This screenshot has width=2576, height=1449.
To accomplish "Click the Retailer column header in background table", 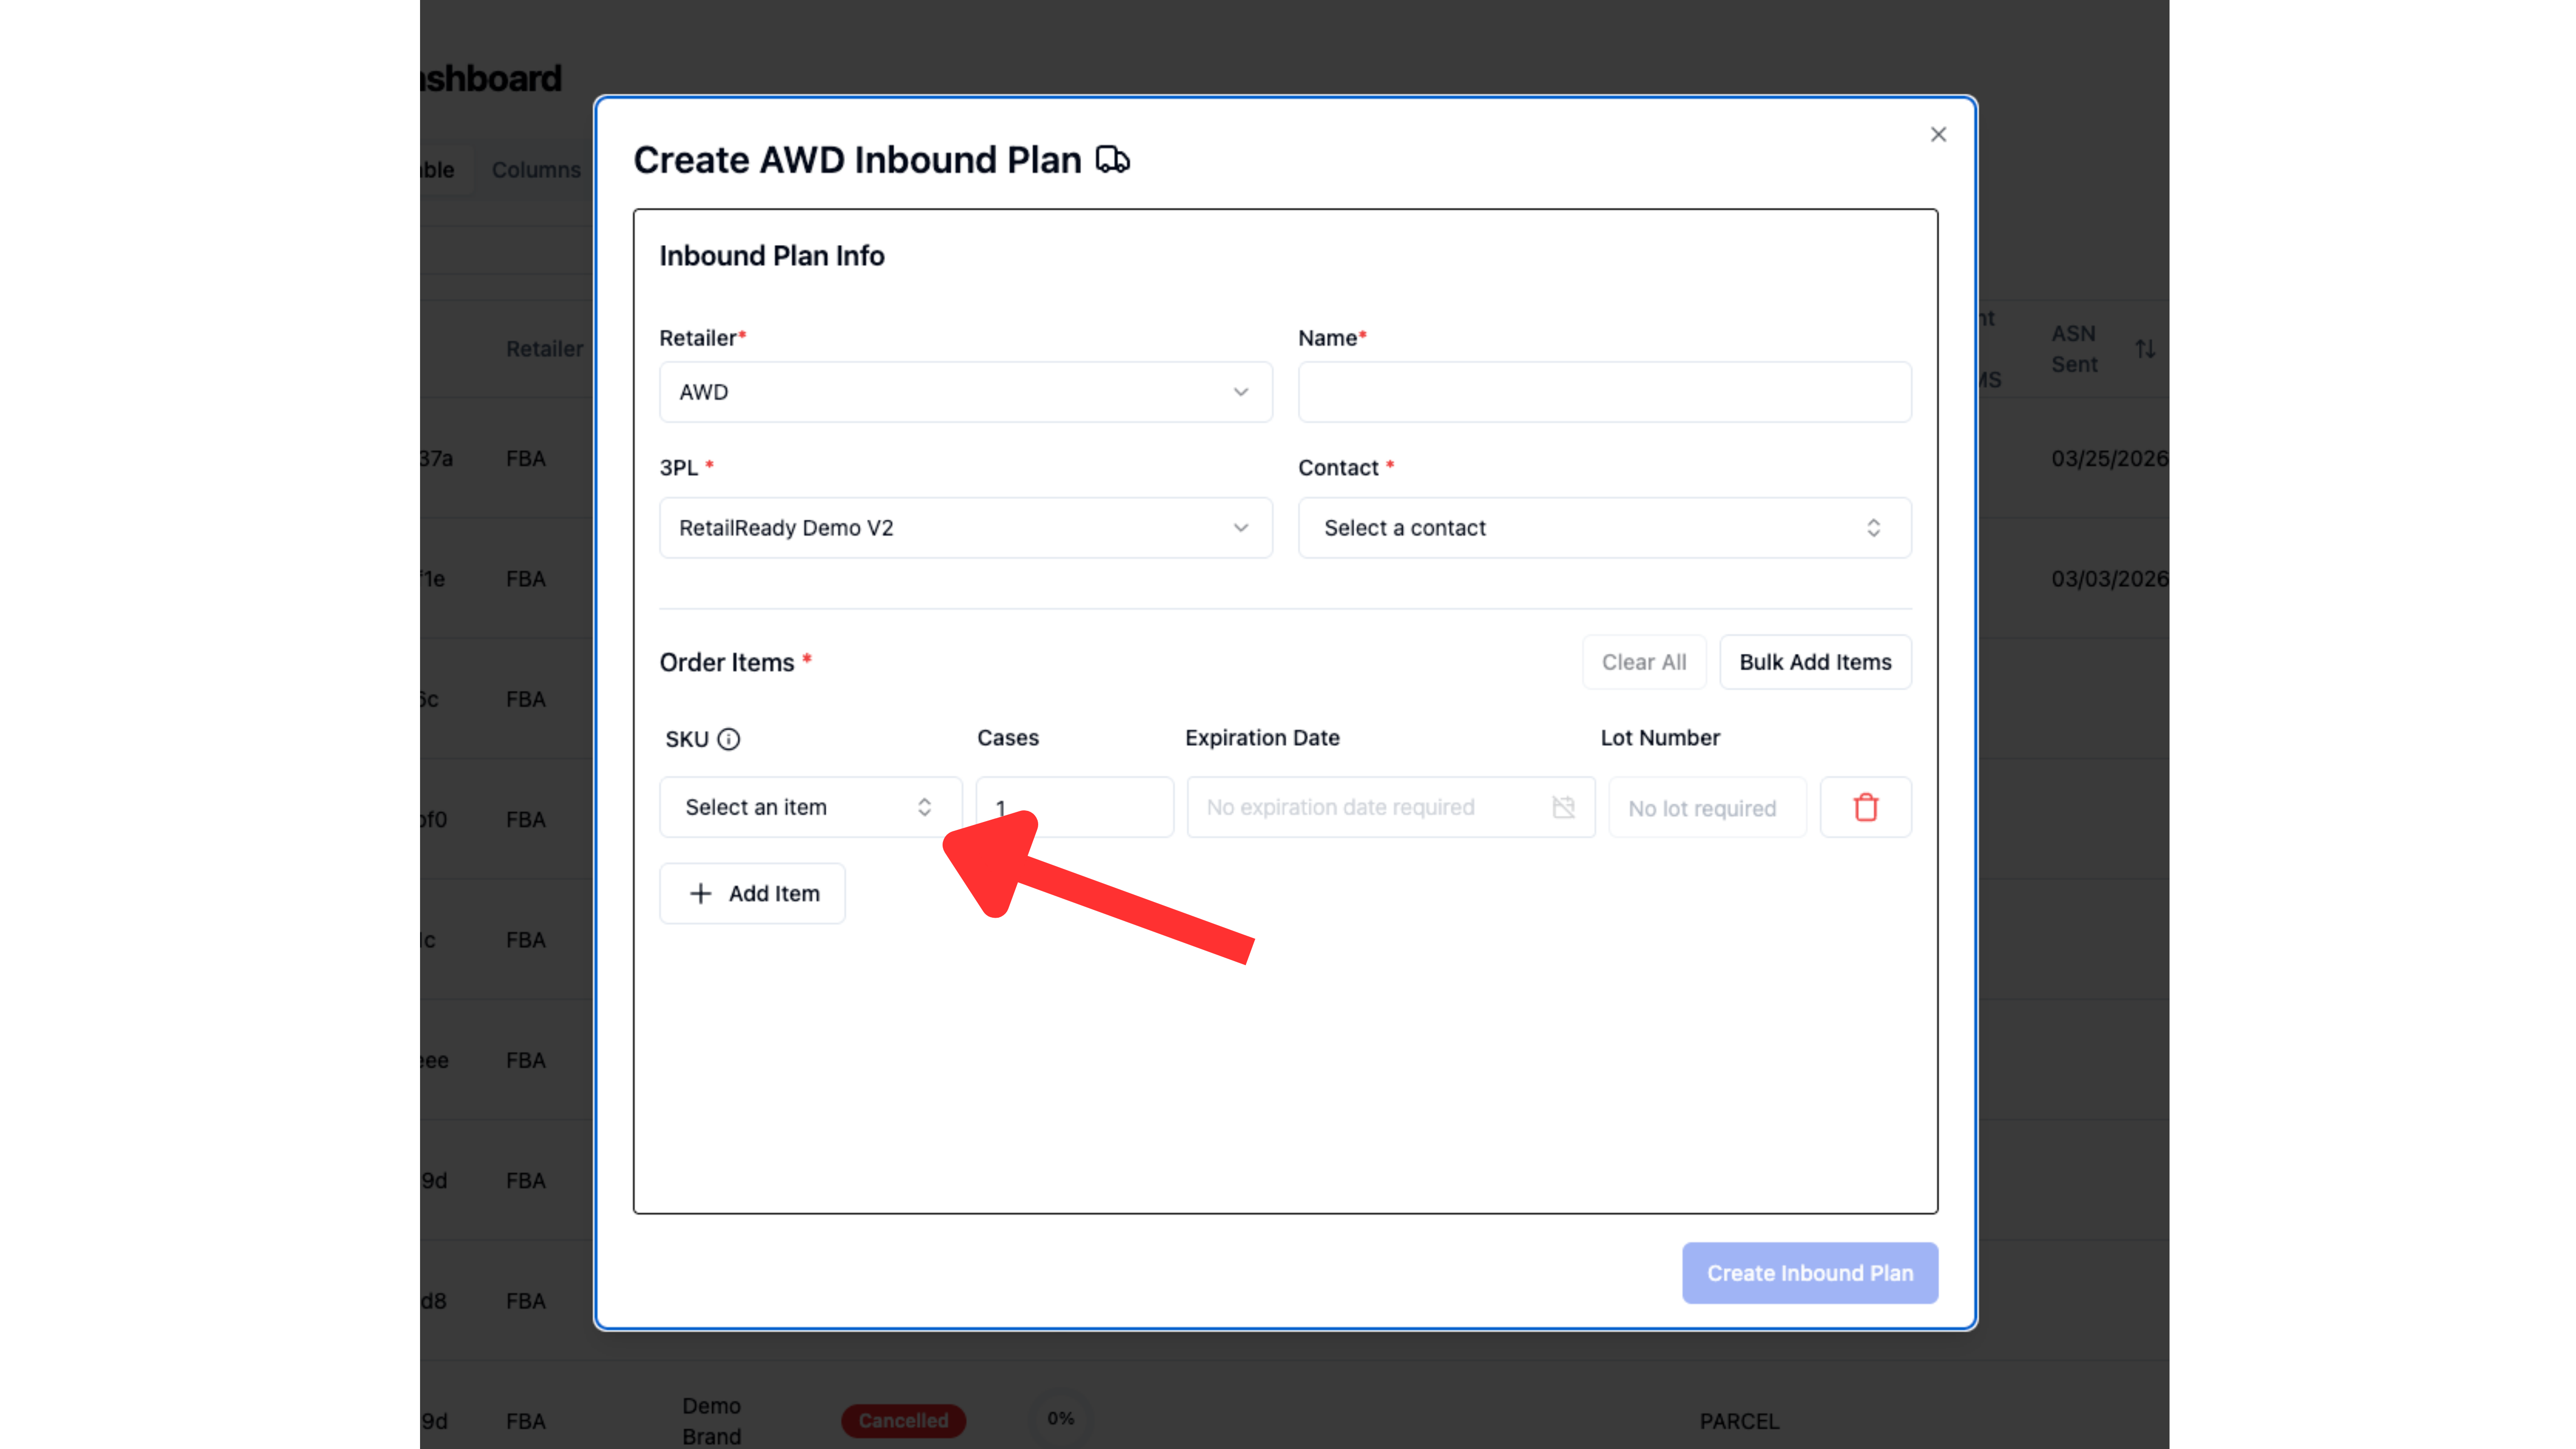I will click(x=544, y=349).
